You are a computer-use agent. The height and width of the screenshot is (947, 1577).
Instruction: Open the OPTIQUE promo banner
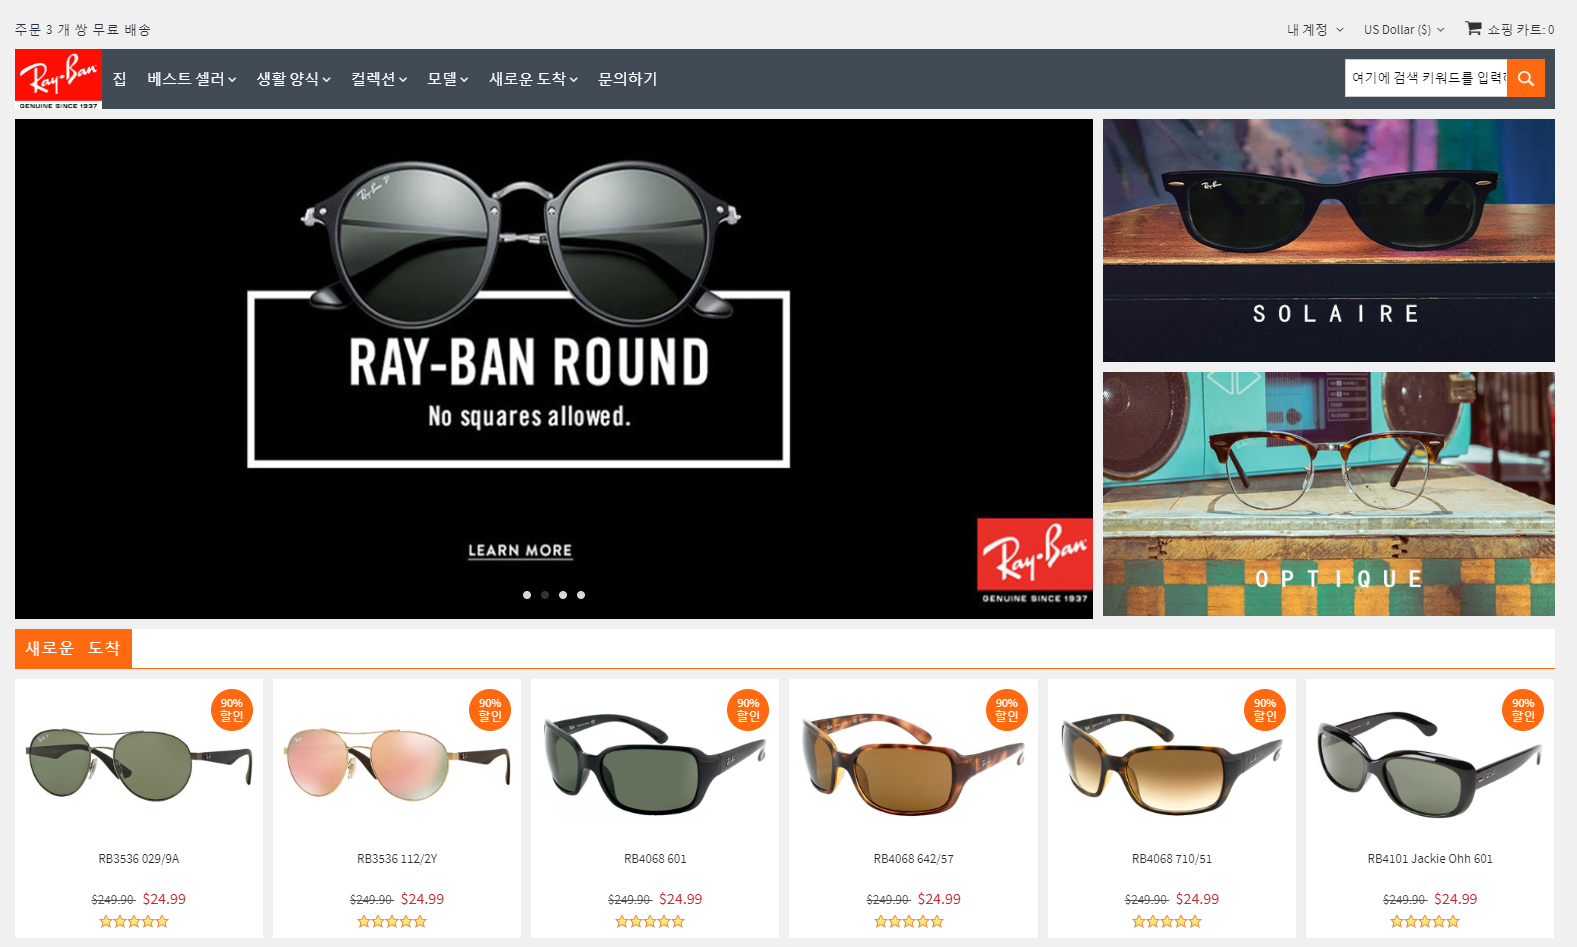click(1329, 494)
